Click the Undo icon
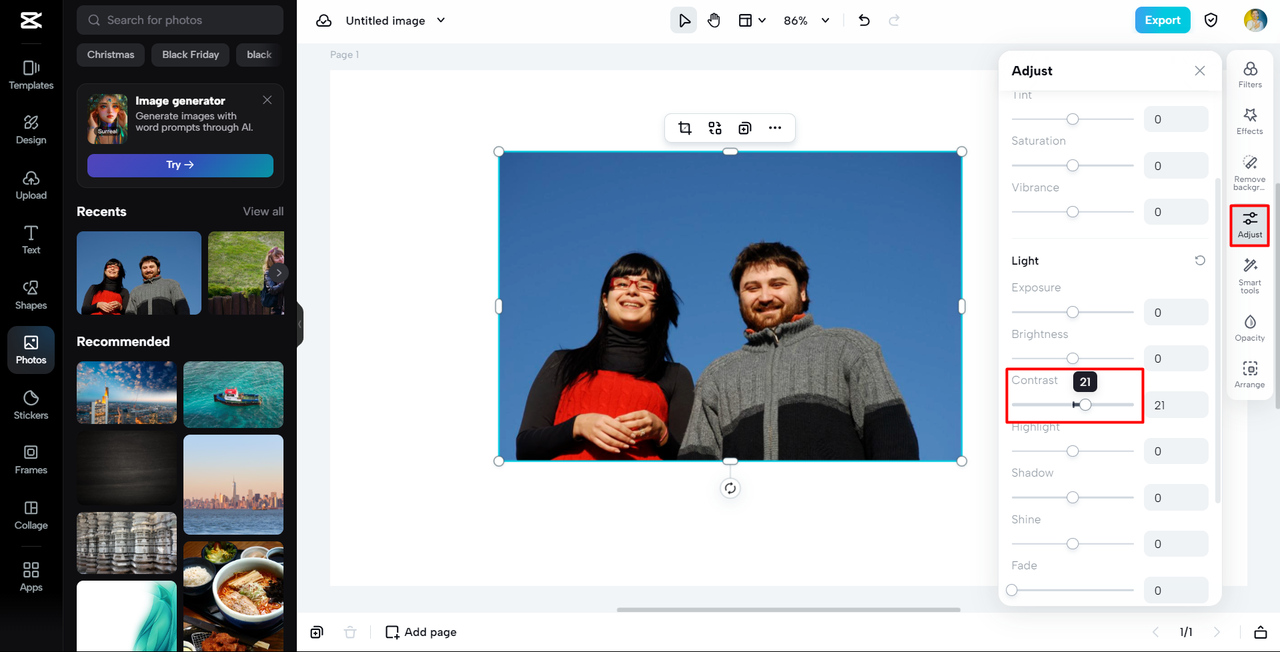The height and width of the screenshot is (652, 1280). [863, 19]
